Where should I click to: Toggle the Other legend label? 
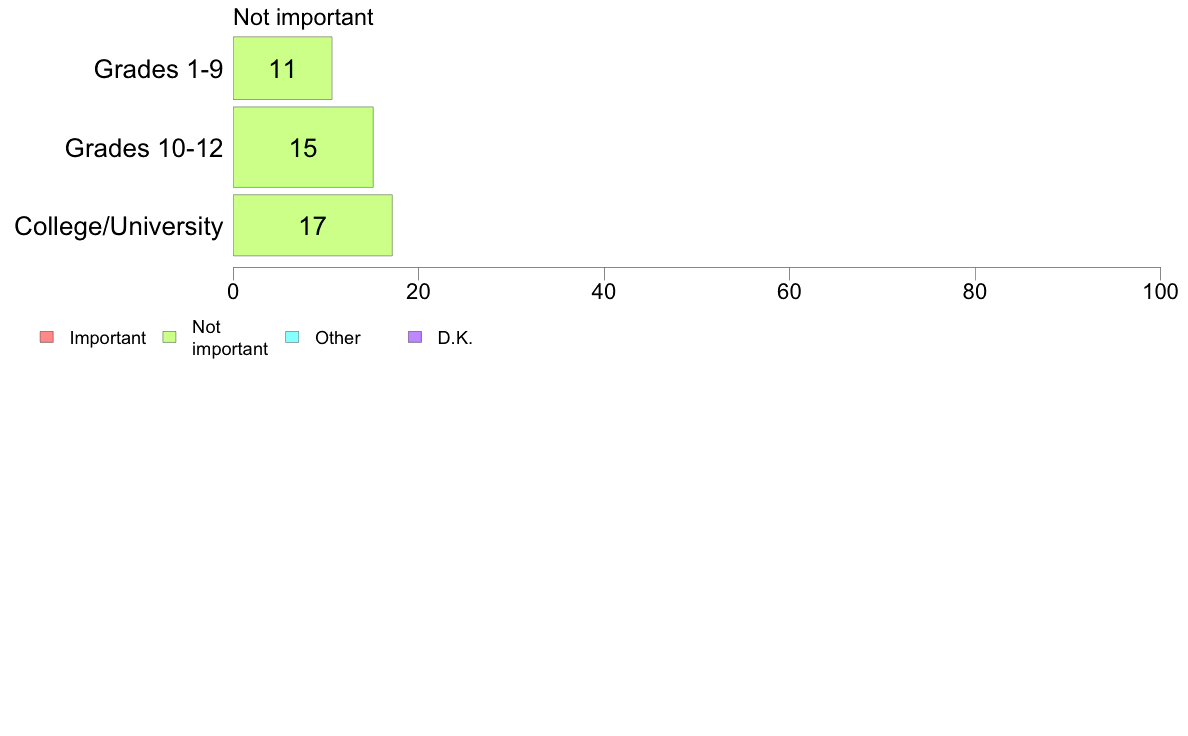tap(337, 338)
